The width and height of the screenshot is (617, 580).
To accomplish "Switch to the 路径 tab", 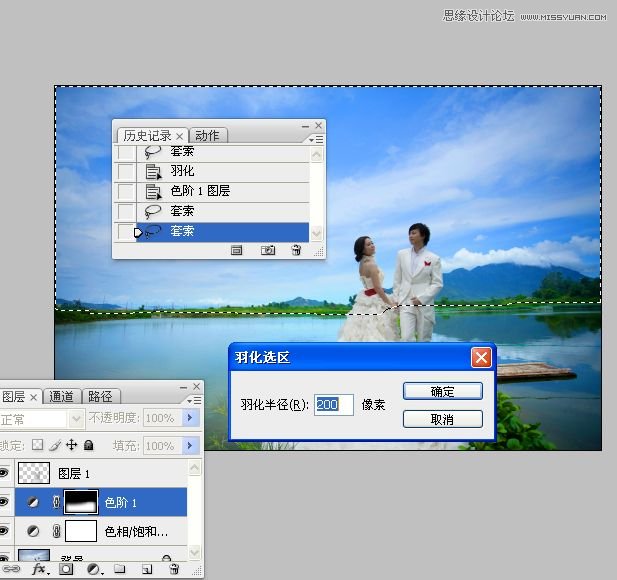I will coord(100,396).
